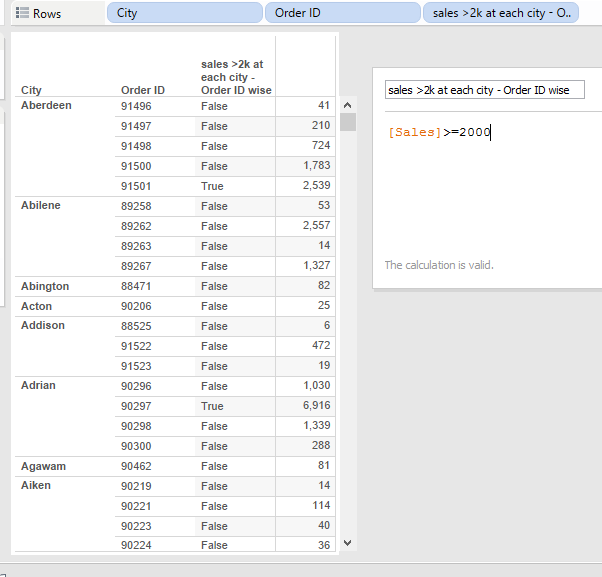Click Order ID 91500
Image resolution: width=602 pixels, height=577 pixels.
pos(136,166)
